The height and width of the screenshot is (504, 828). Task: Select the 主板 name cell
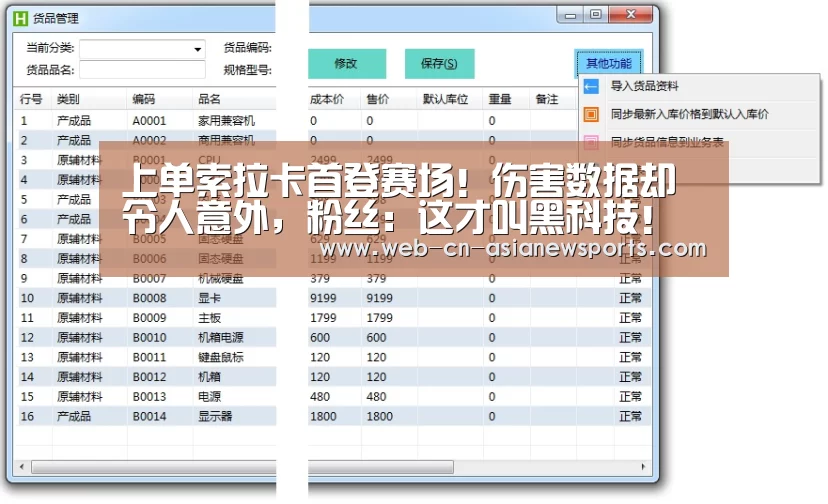coord(209,318)
